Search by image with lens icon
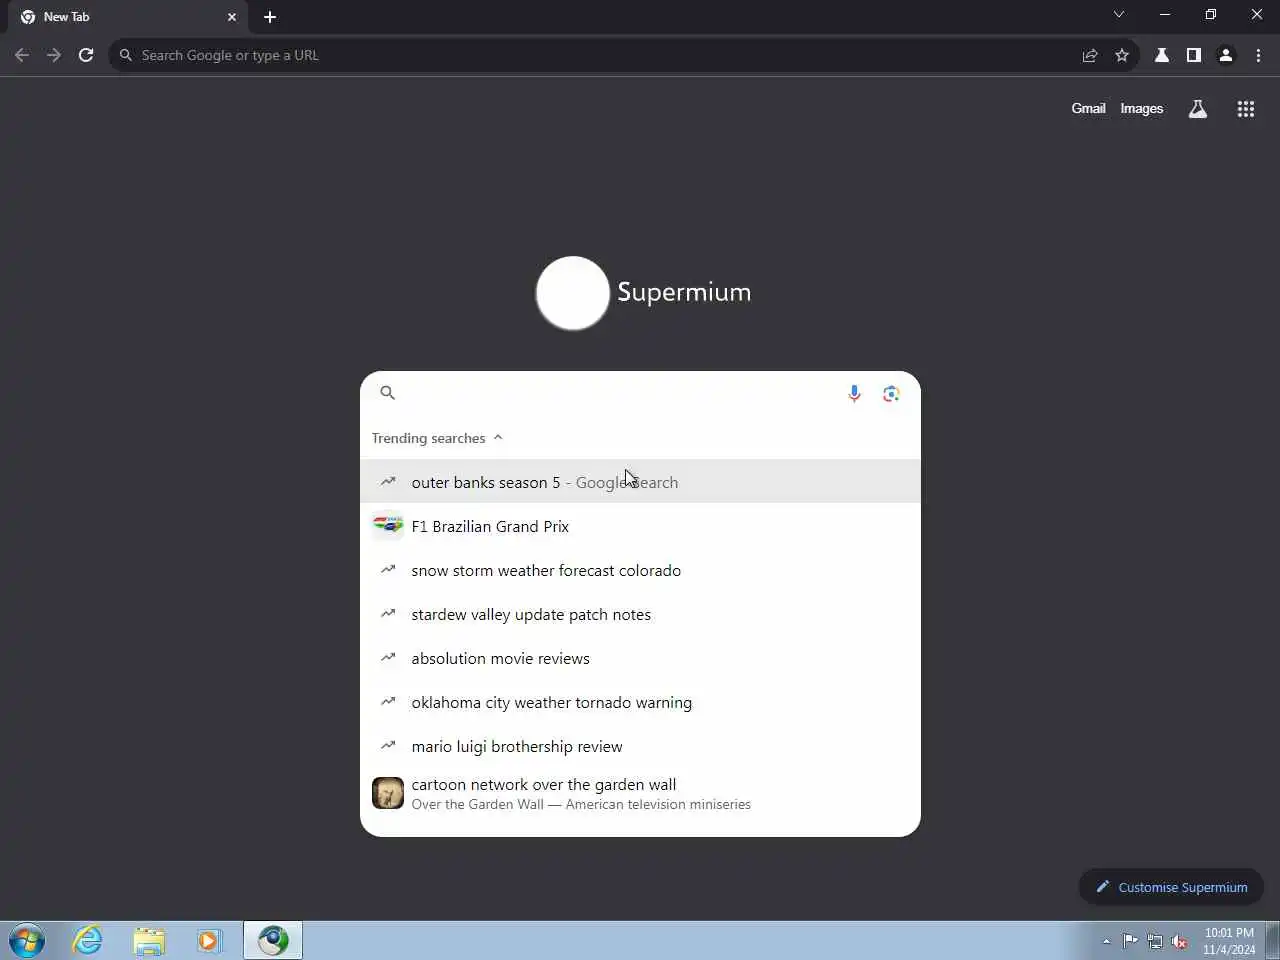 click(891, 393)
